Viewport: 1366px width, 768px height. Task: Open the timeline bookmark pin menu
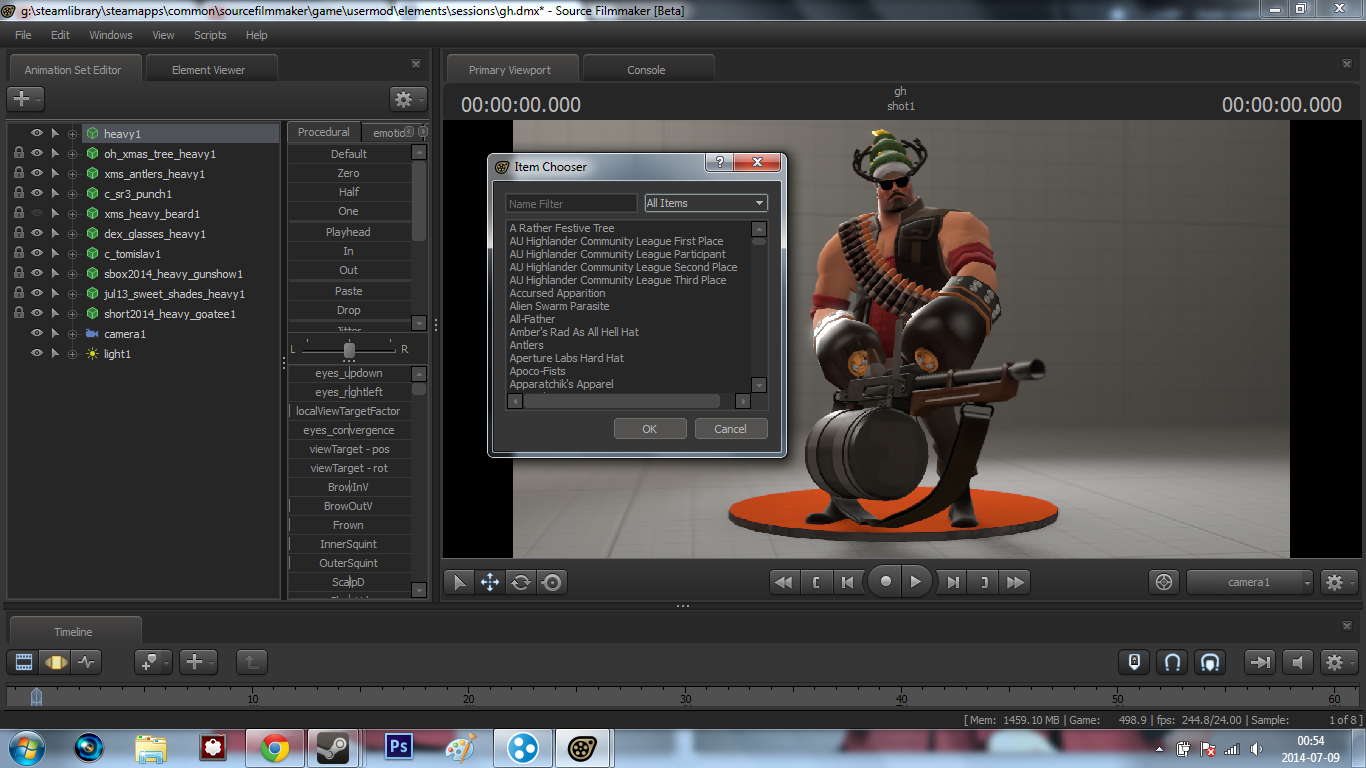point(153,662)
